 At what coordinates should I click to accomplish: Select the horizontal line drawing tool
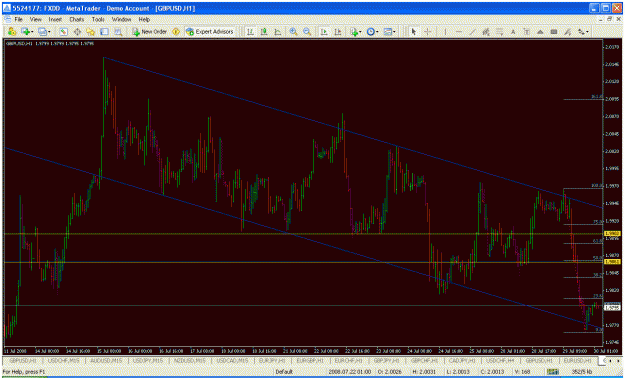pyautogui.click(x=459, y=32)
